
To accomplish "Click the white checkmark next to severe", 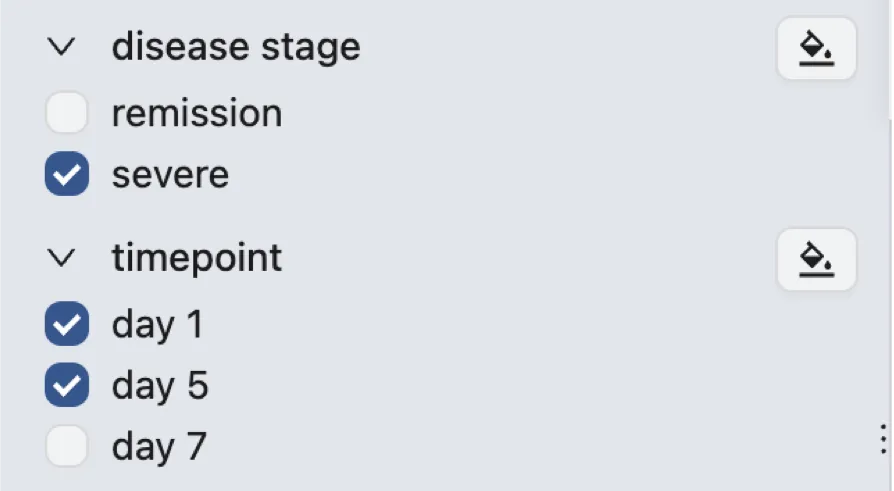I will coord(67,175).
